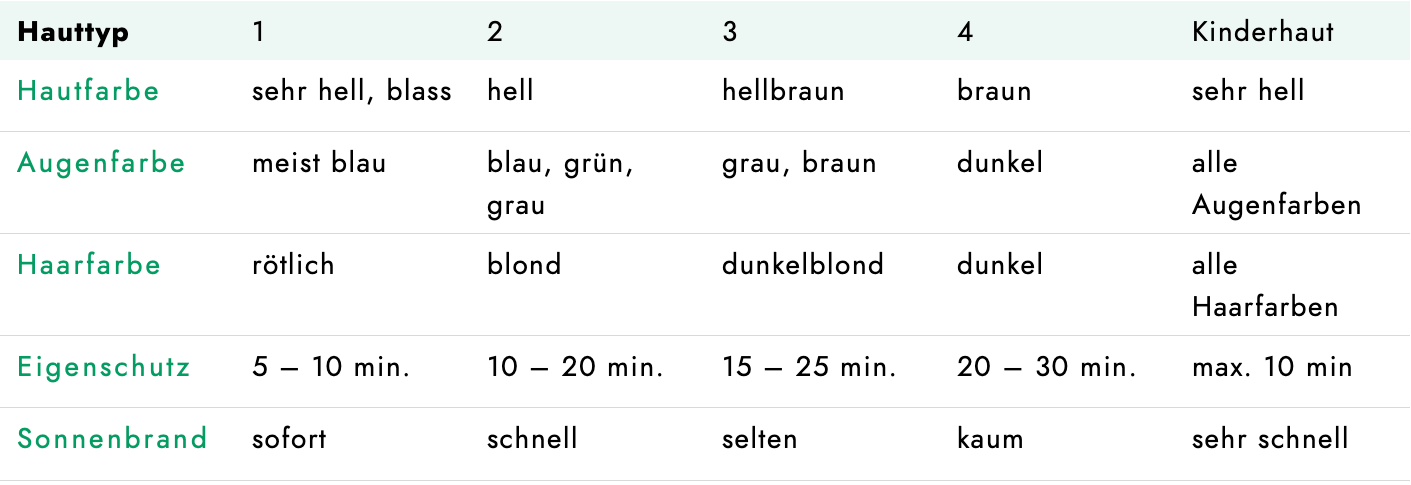
Task: Click the 'sofort' sunburn cell
Action: 289,438
